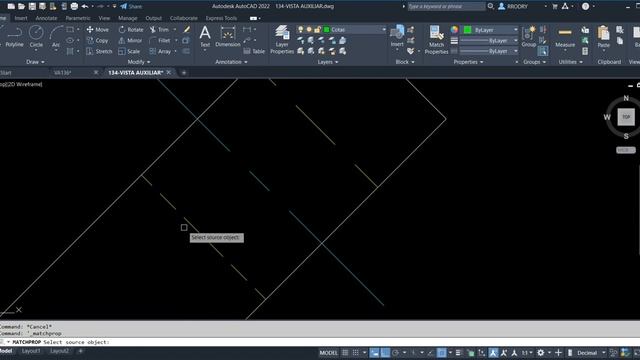The width and height of the screenshot is (640, 360).
Task: Activate the Fillet command
Action: click(160, 40)
